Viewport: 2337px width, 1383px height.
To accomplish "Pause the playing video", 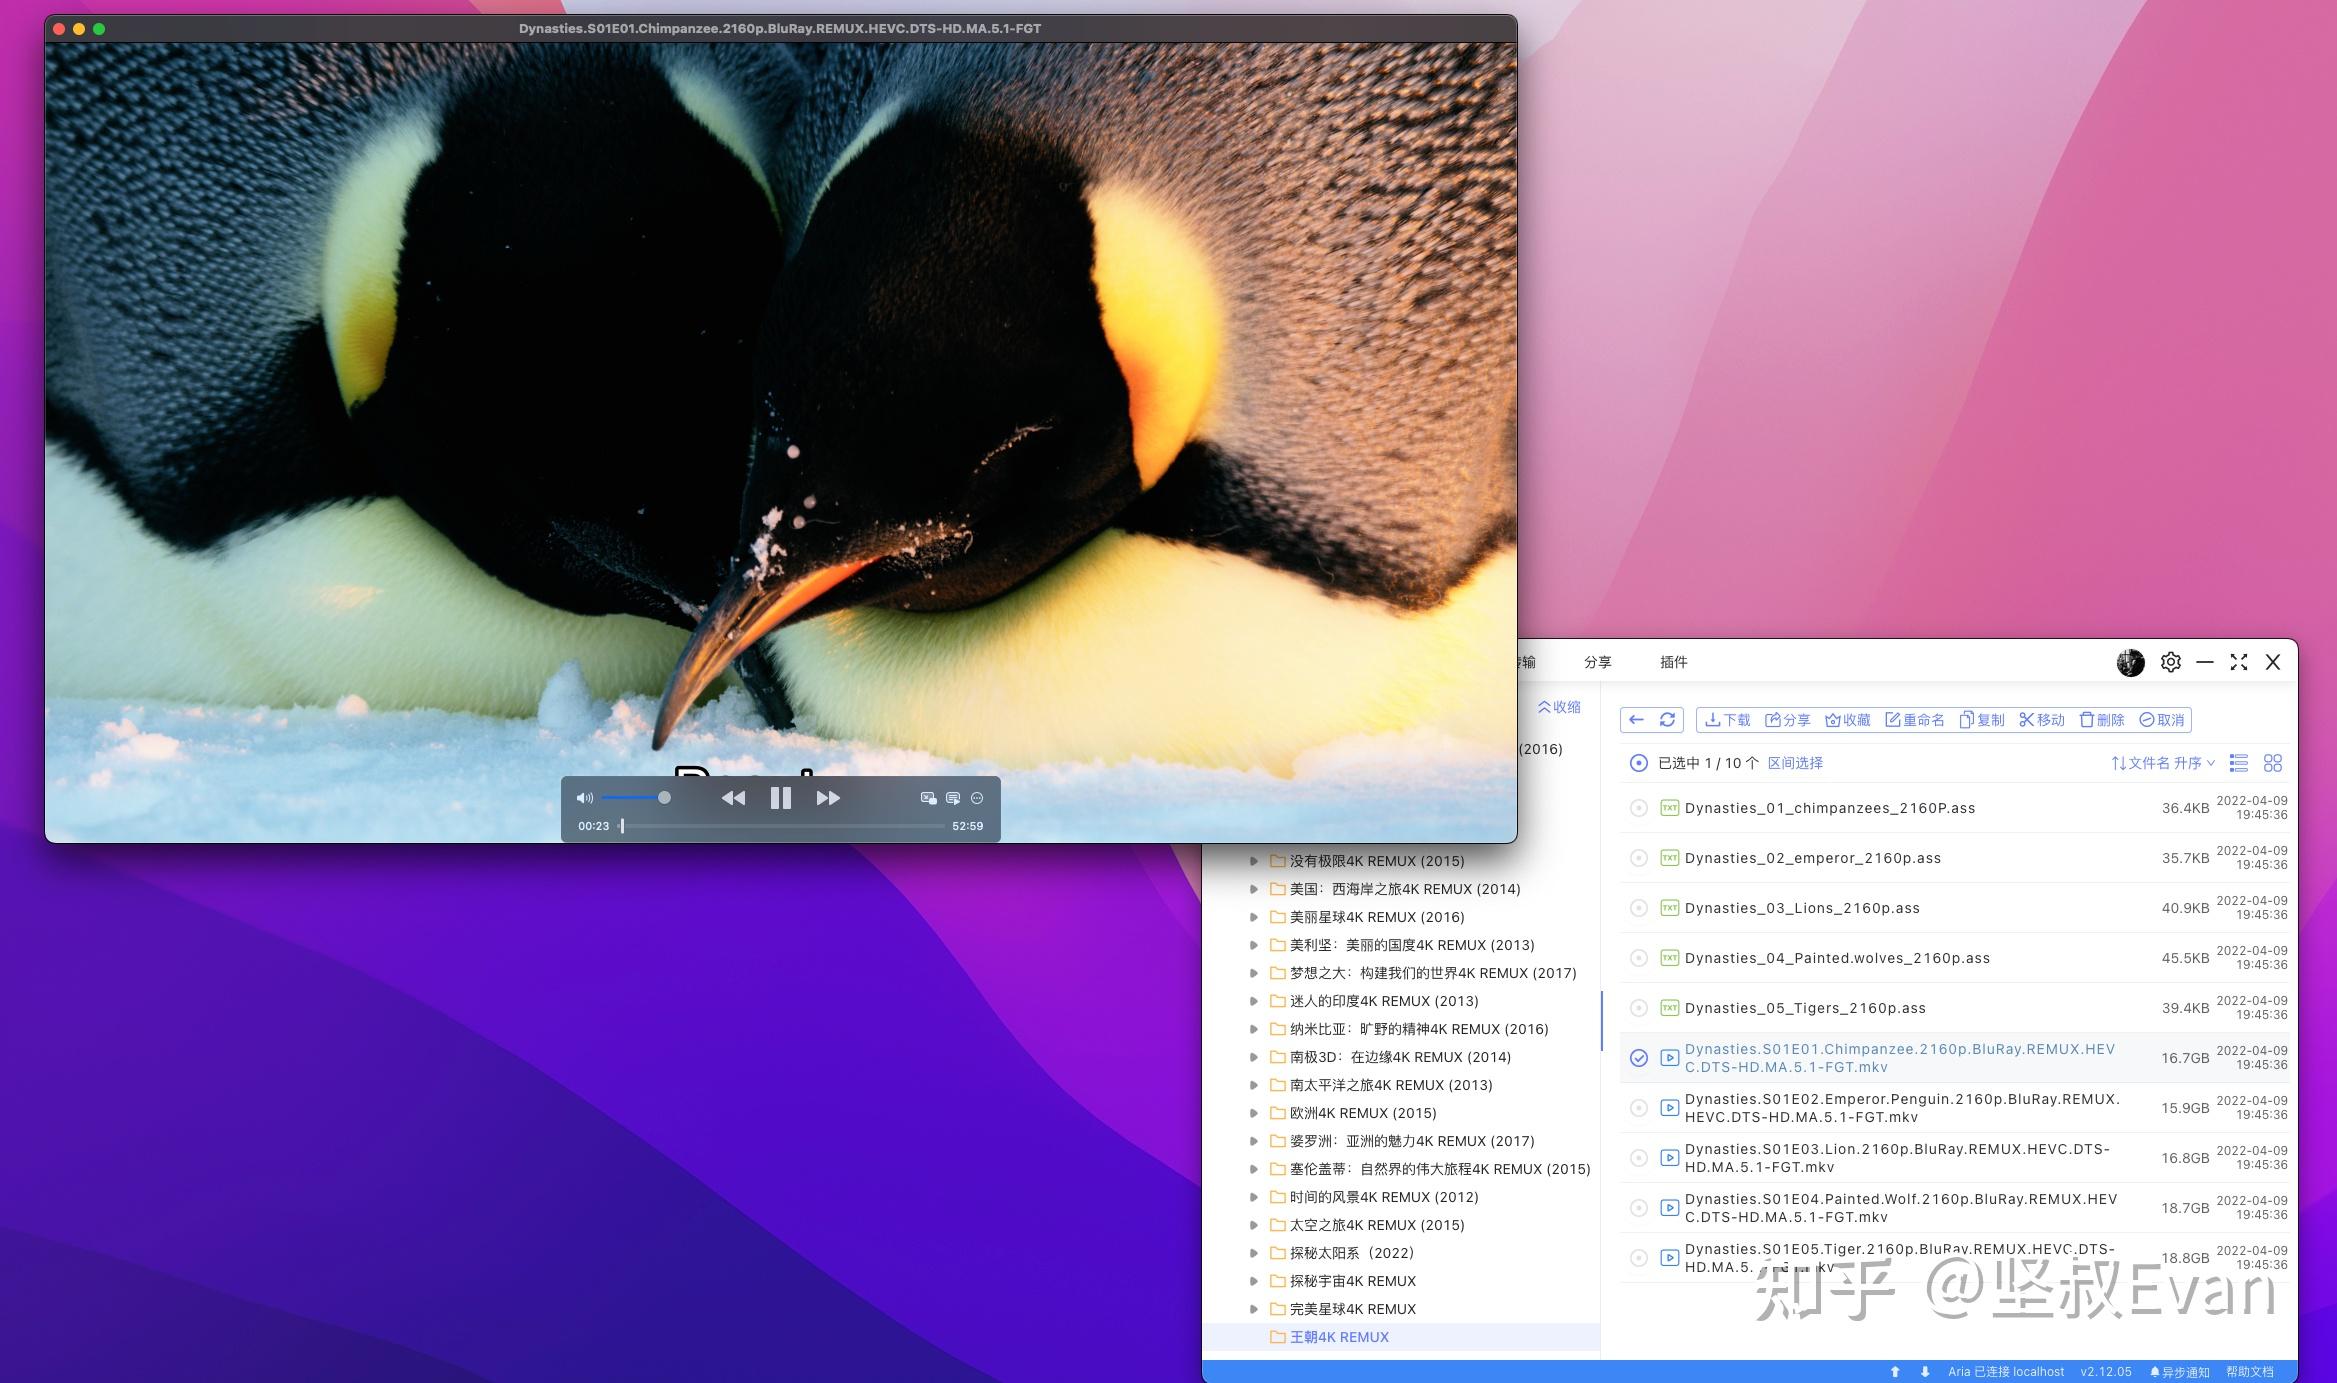I will (781, 798).
